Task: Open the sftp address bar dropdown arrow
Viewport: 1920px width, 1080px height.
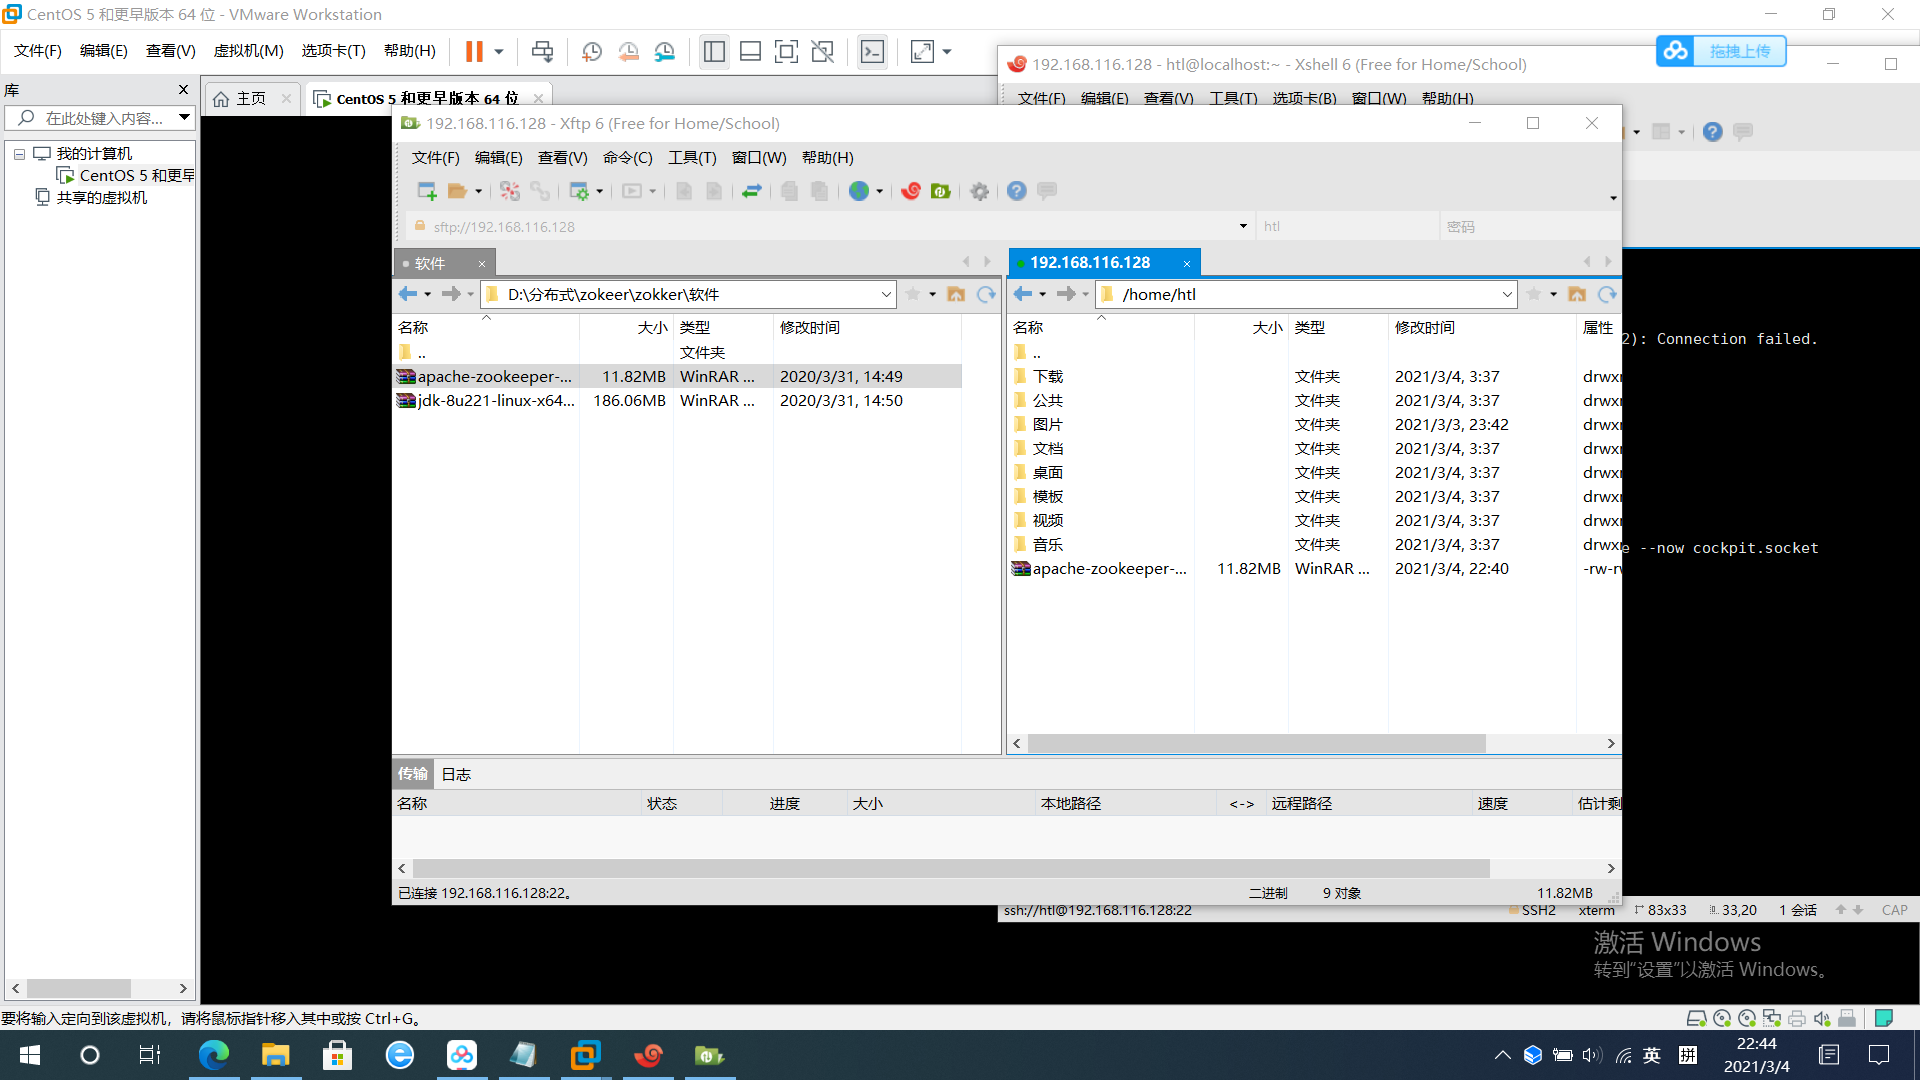Action: pos(1243,226)
